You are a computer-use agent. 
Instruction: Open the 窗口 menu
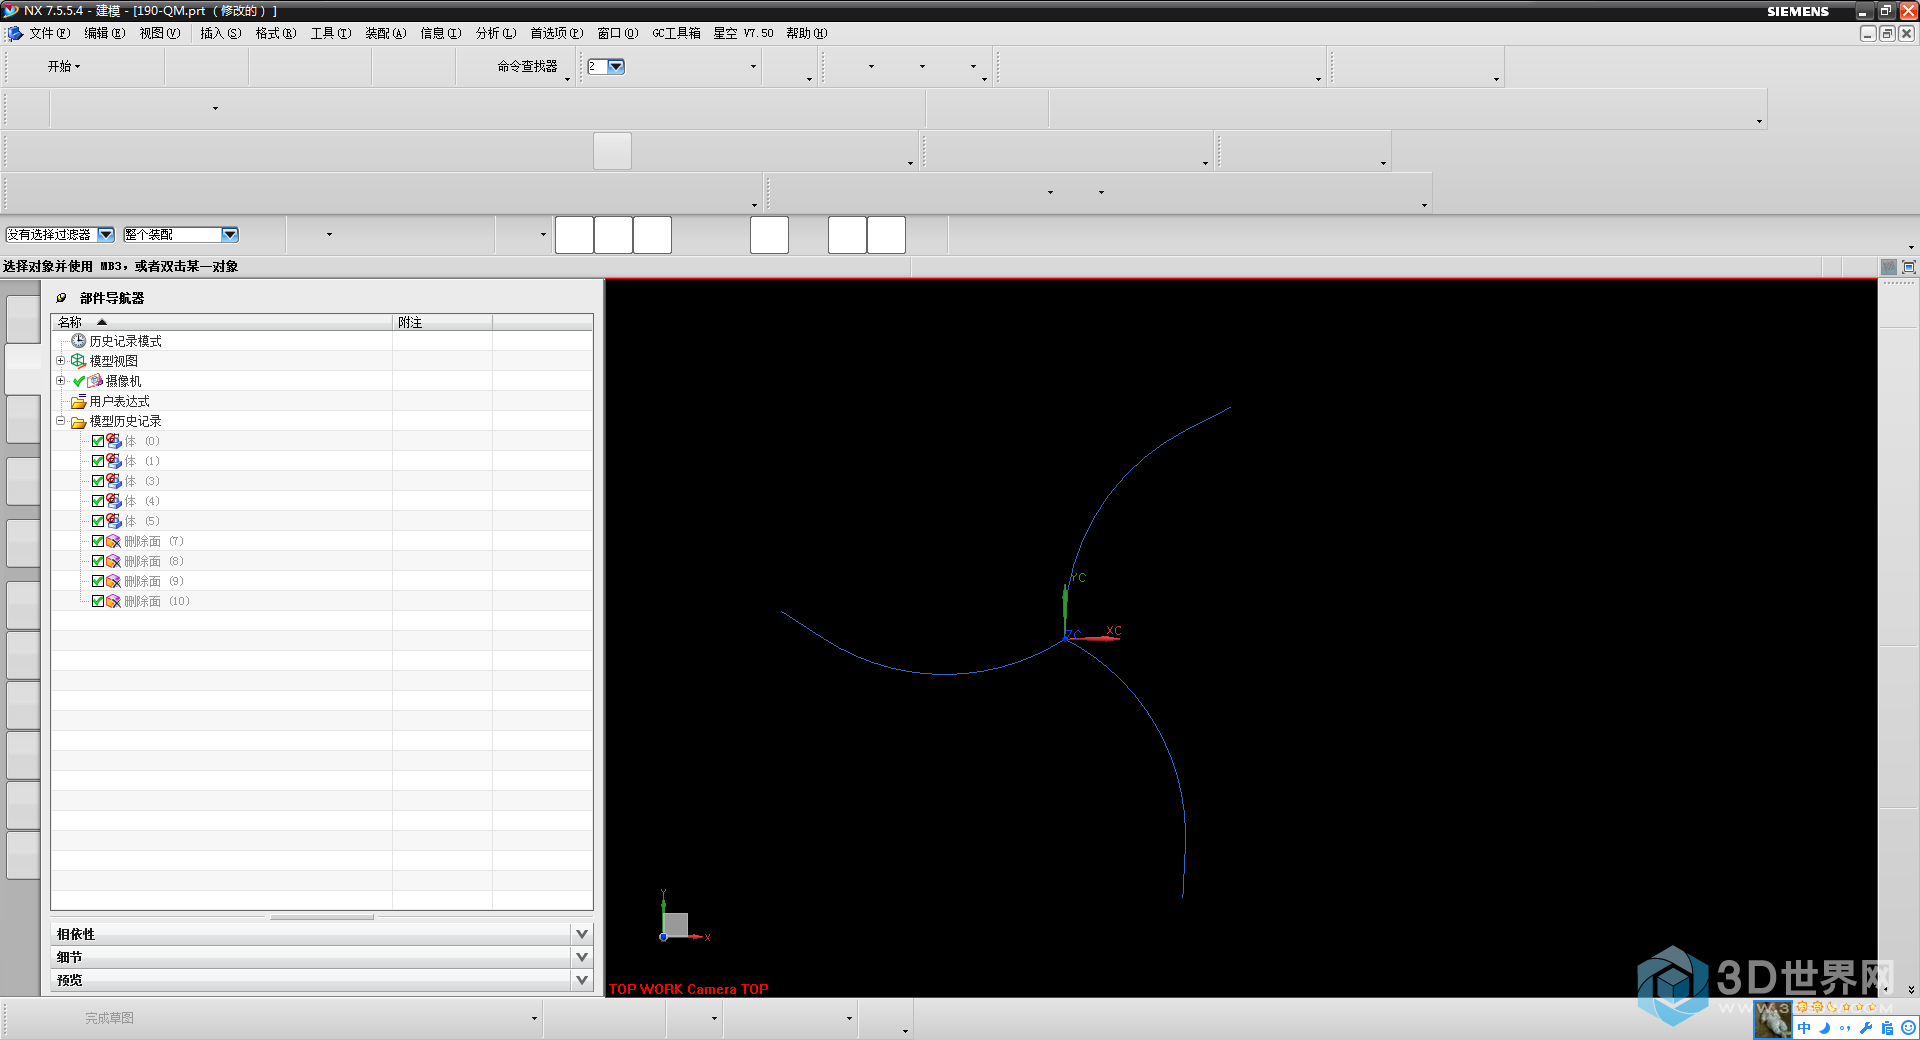click(617, 33)
